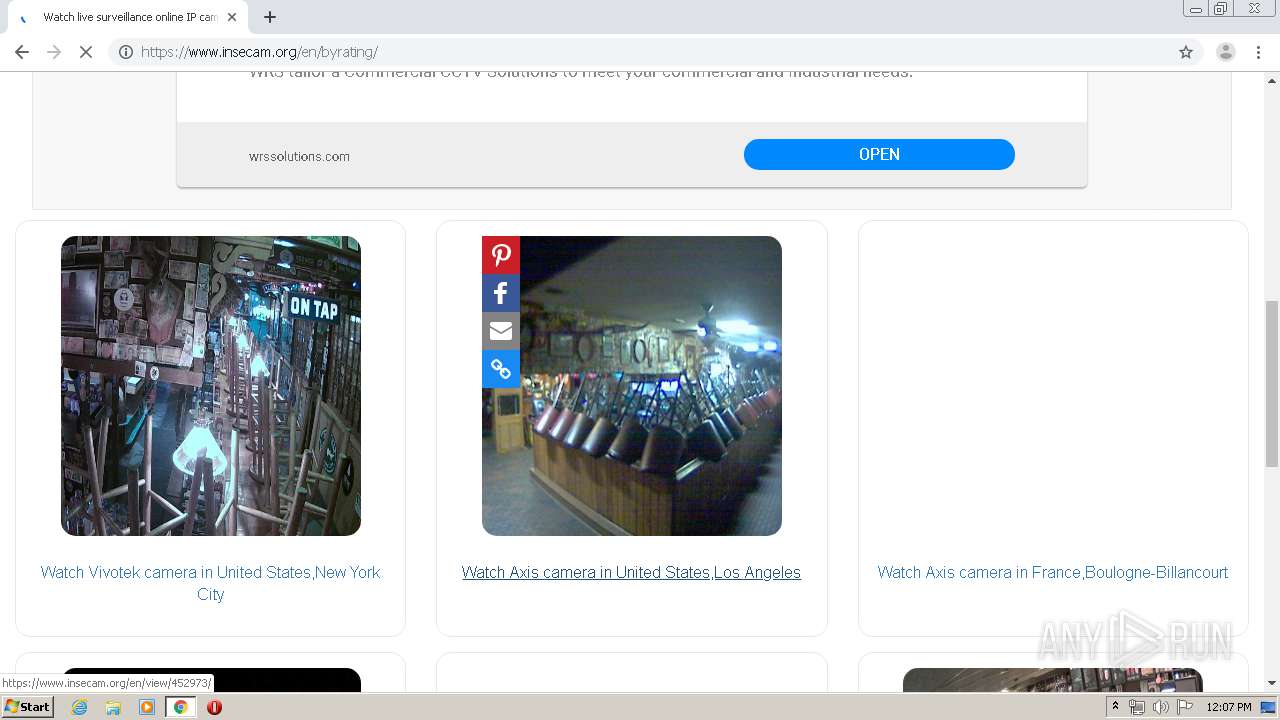
Task: Open the Action Center flag icon
Action: [x=1185, y=707]
